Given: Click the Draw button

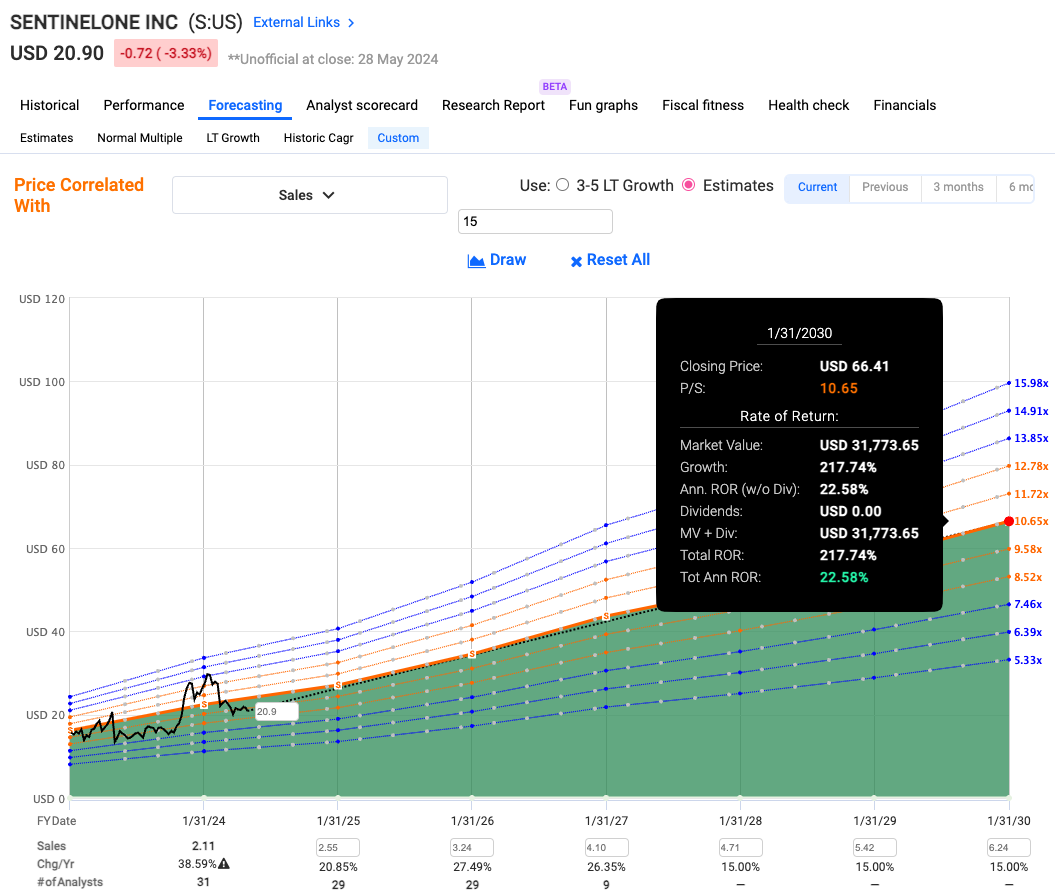Looking at the screenshot, I should [497, 260].
